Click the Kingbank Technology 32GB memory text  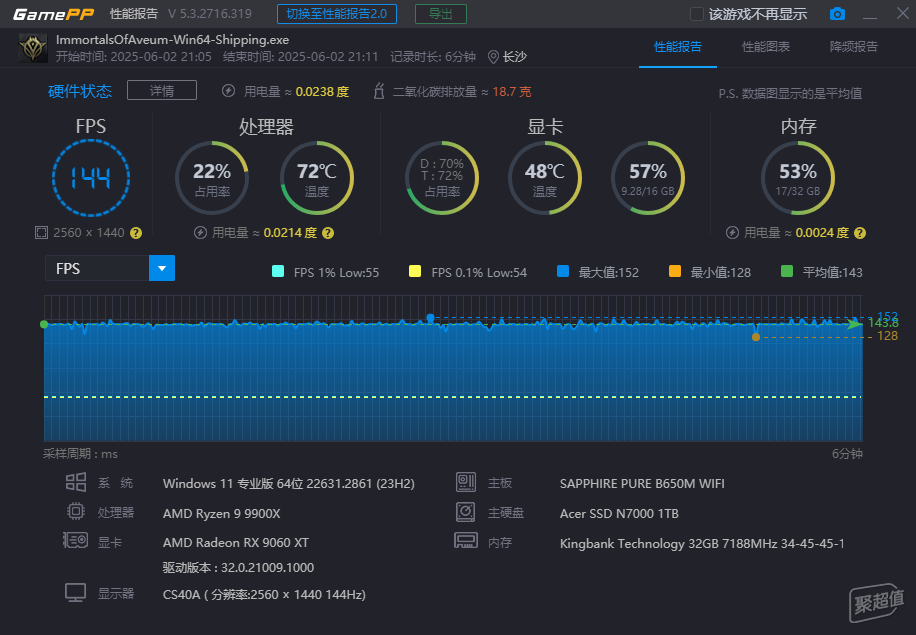702,543
